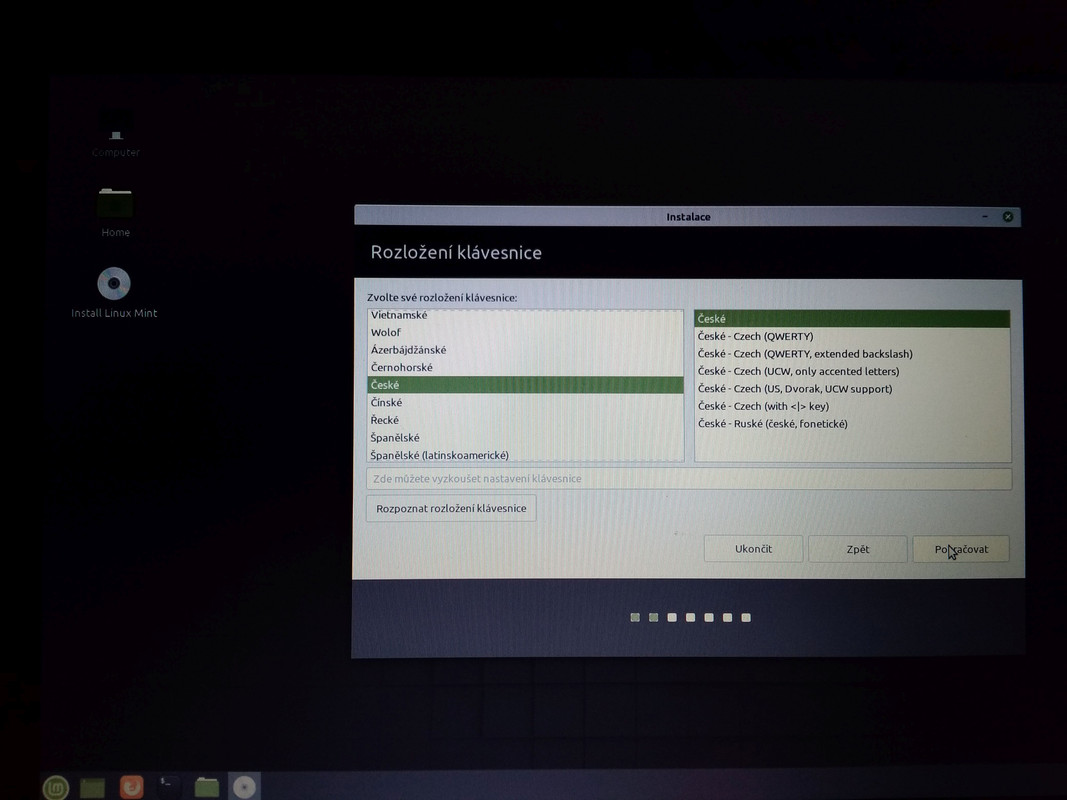
Task: Close the Instalace installer window
Action: 1008,216
